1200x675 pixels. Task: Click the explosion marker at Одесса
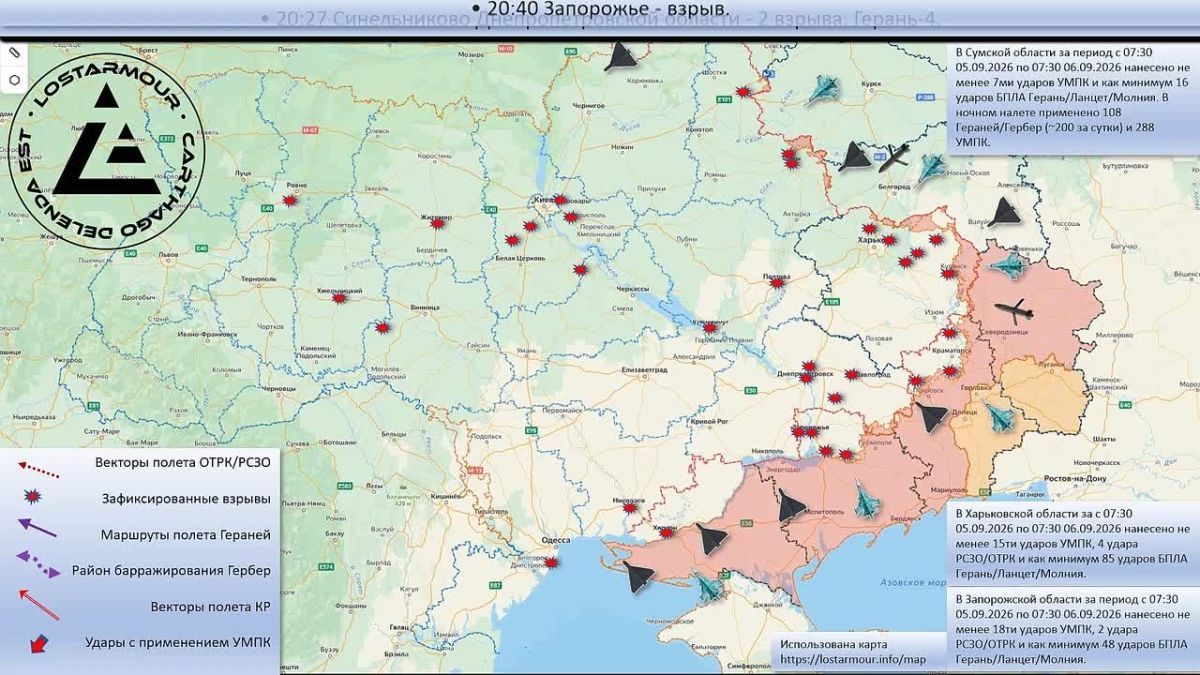(x=551, y=564)
